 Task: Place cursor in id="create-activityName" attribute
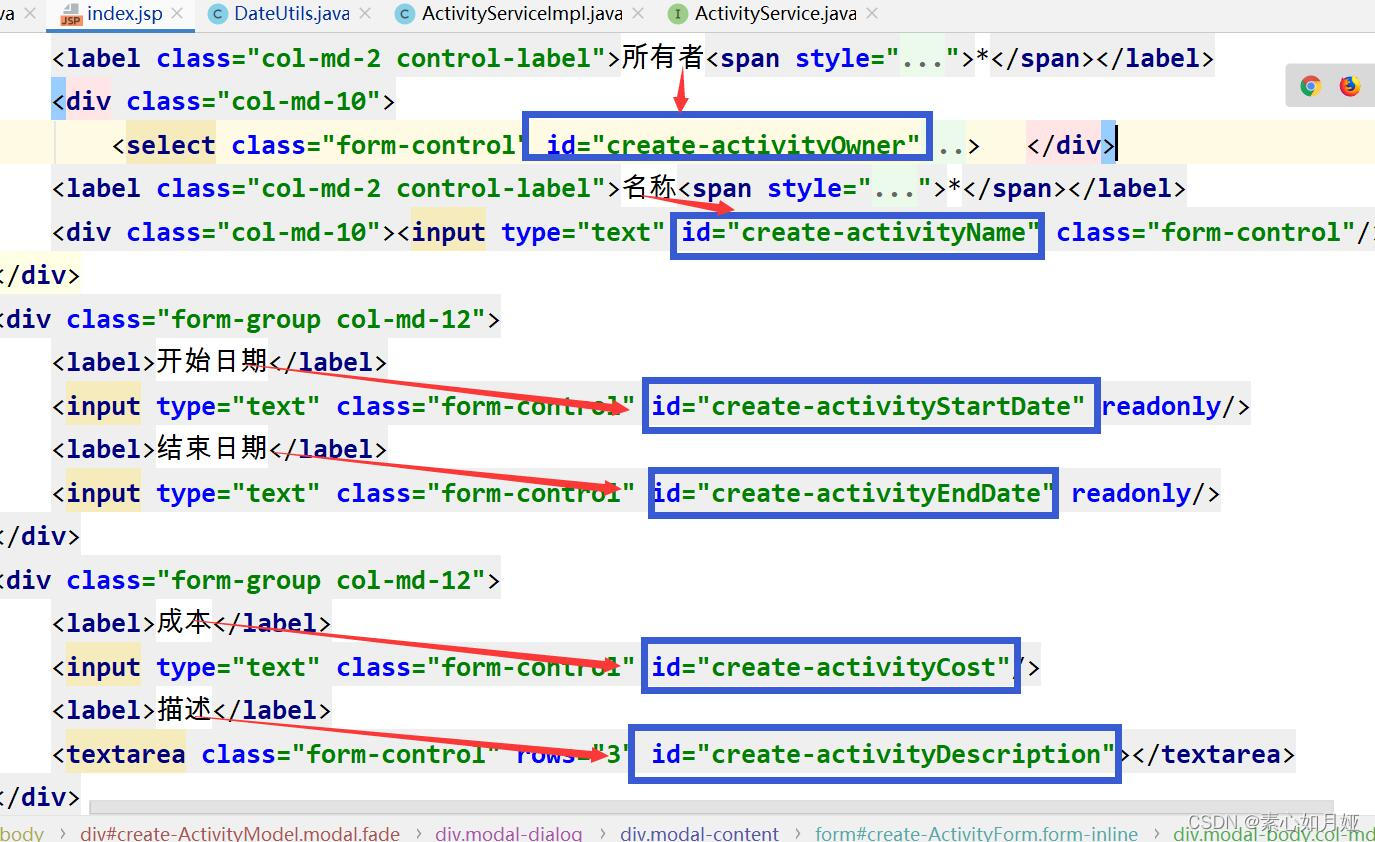click(x=861, y=233)
